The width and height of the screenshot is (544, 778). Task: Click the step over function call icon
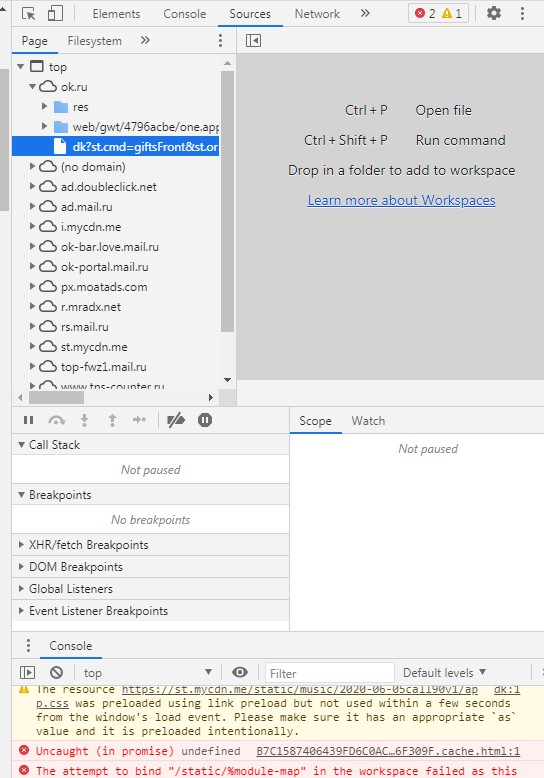coord(57,421)
